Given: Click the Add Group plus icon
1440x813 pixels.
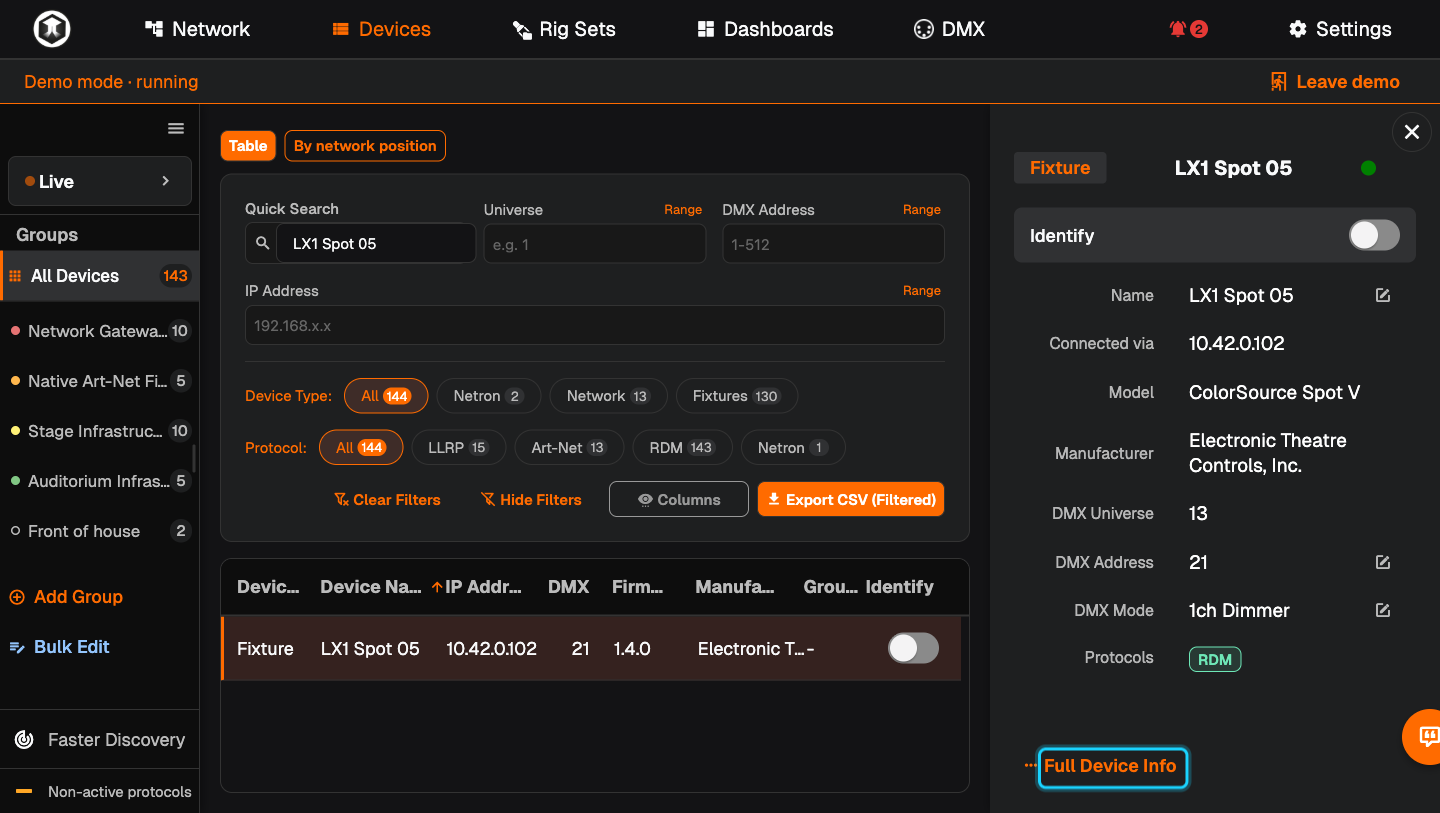Looking at the screenshot, I should pos(17,597).
